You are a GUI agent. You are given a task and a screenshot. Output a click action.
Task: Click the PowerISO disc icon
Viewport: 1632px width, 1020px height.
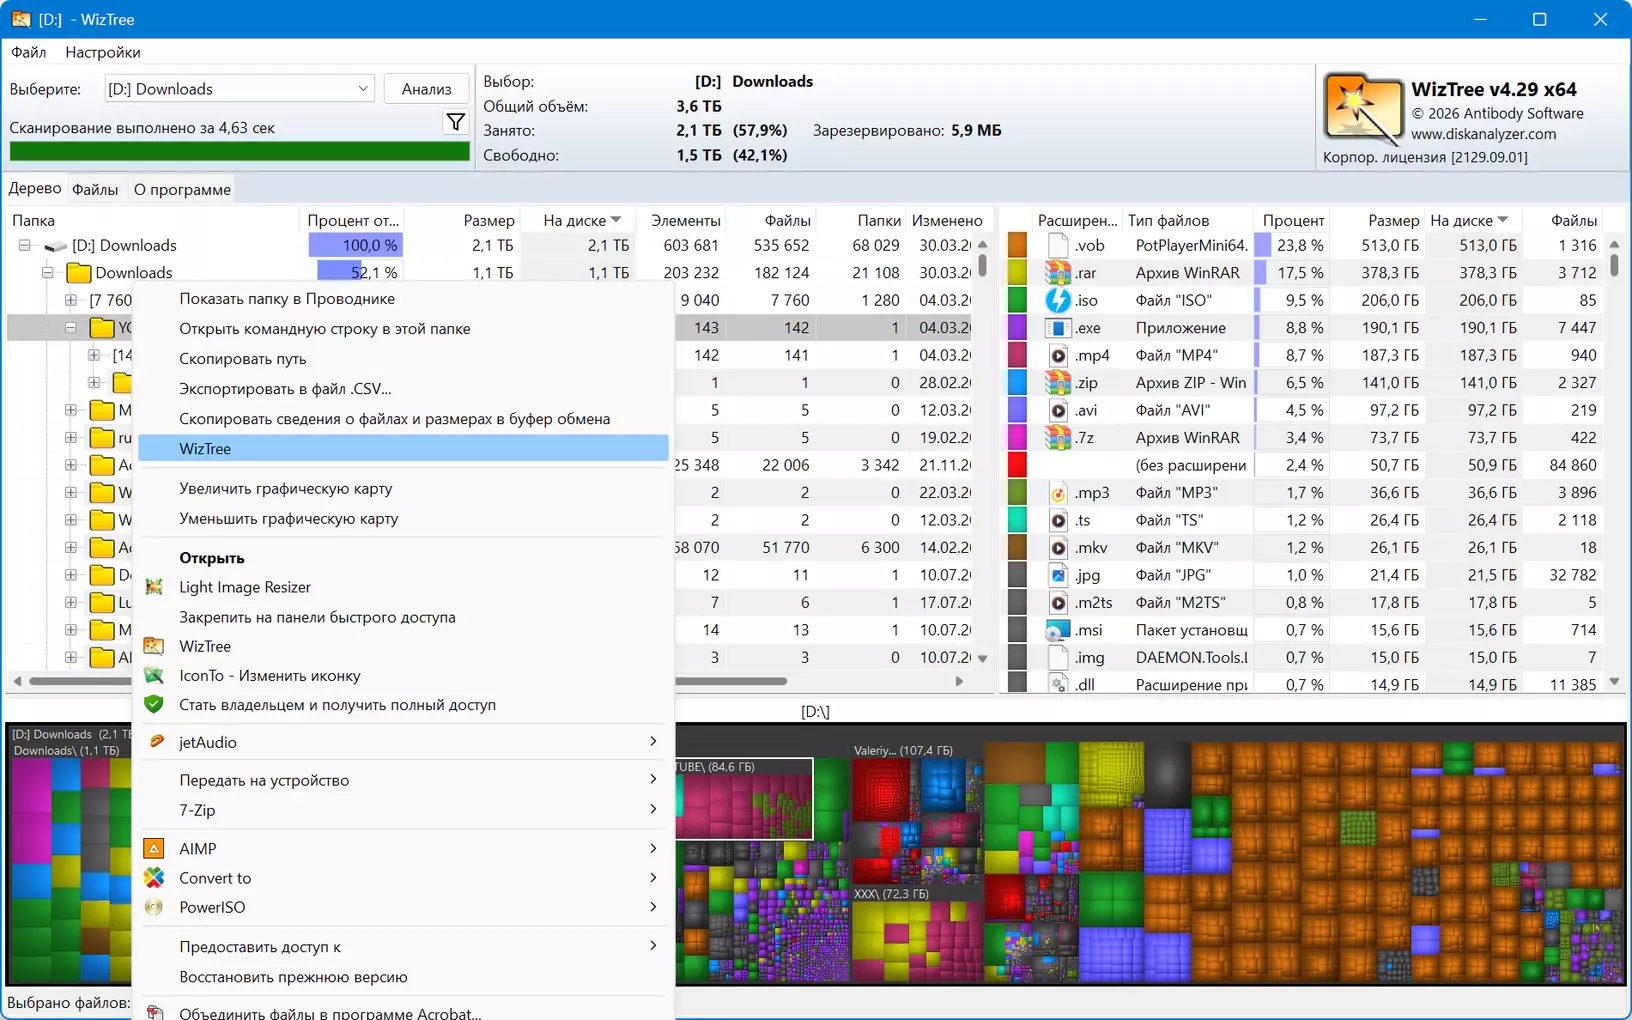click(x=154, y=908)
